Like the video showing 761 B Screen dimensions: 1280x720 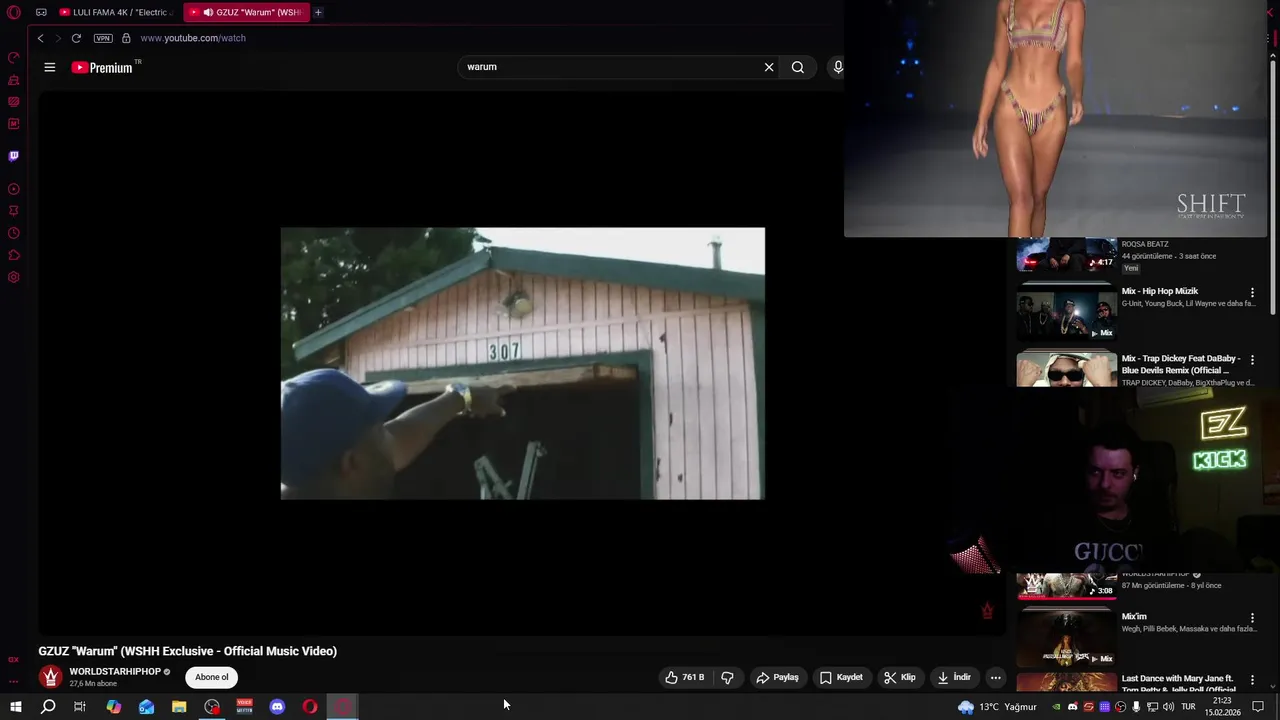(x=685, y=677)
